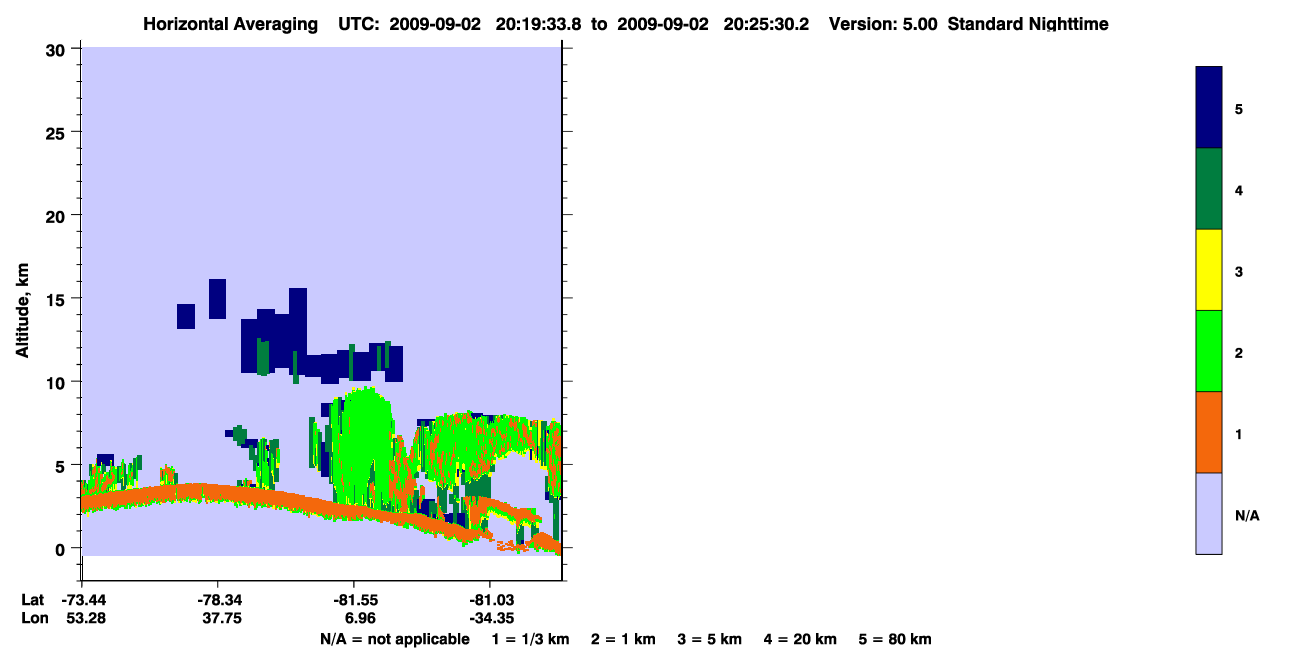Click the y-axis tick label 15
Image resolution: width=1300 pixels, height=667 pixels.
tap(57, 299)
